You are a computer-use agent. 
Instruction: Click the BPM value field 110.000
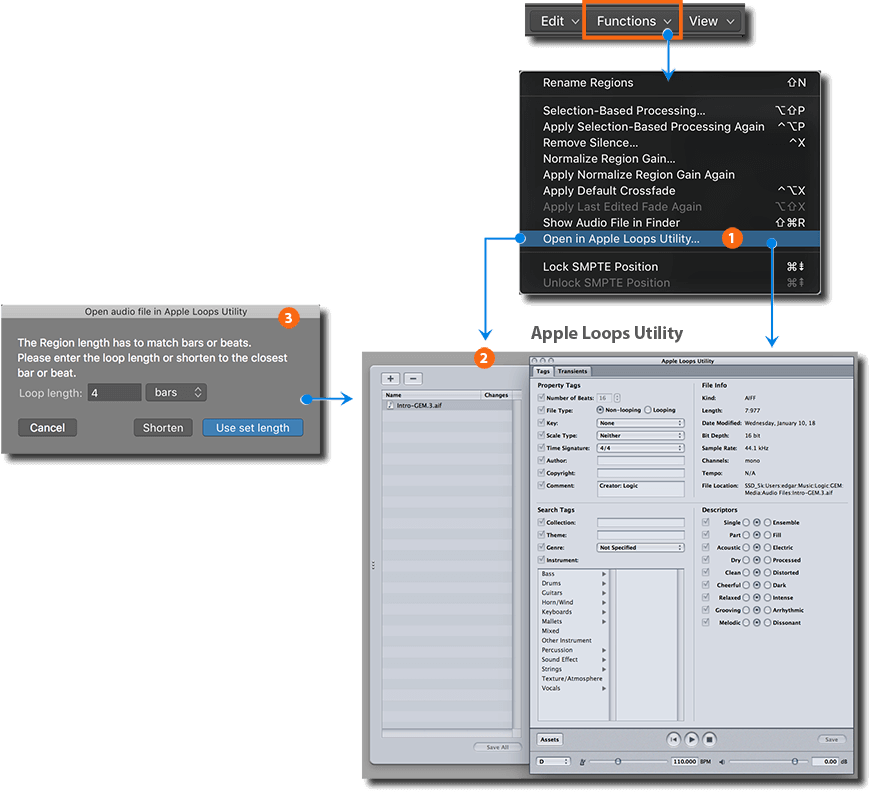[685, 762]
